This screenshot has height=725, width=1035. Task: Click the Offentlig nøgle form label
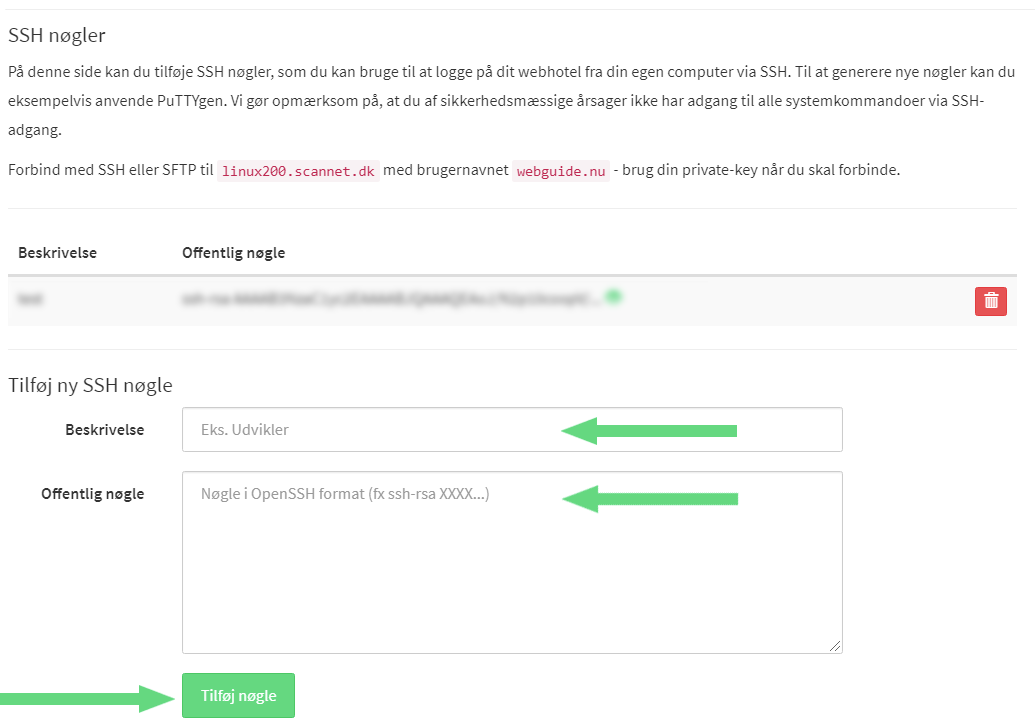(x=92, y=494)
